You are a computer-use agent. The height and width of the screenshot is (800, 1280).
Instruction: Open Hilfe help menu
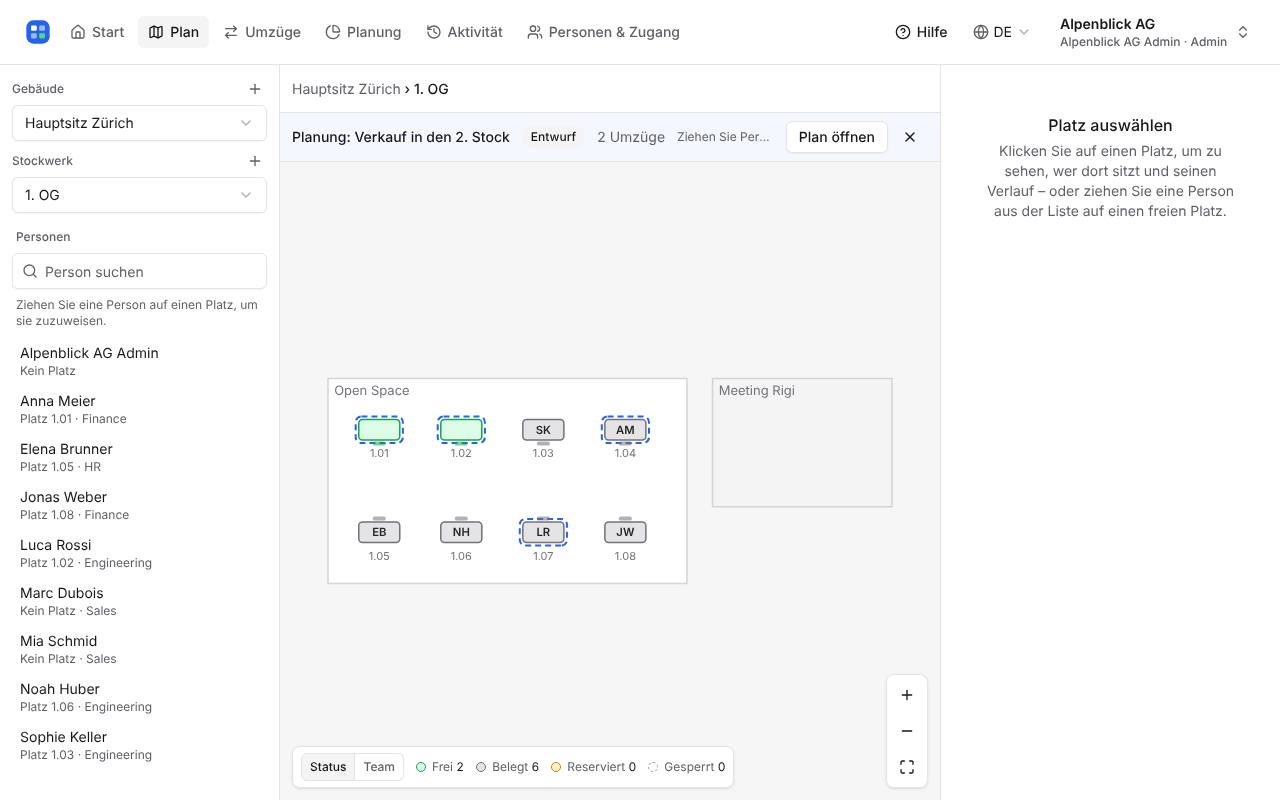coord(921,32)
